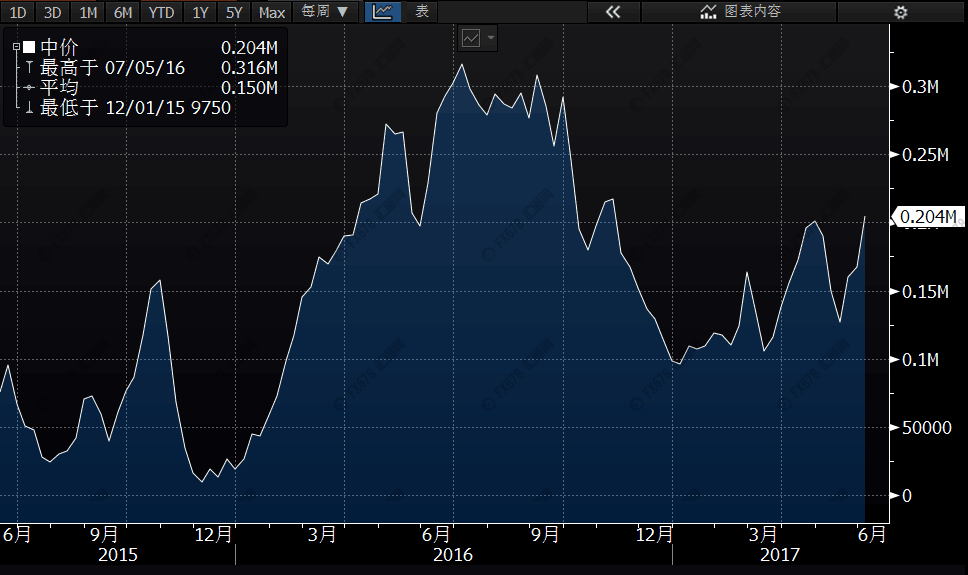
Task: Click the 中价 0.204M legend value
Action: click(249, 48)
